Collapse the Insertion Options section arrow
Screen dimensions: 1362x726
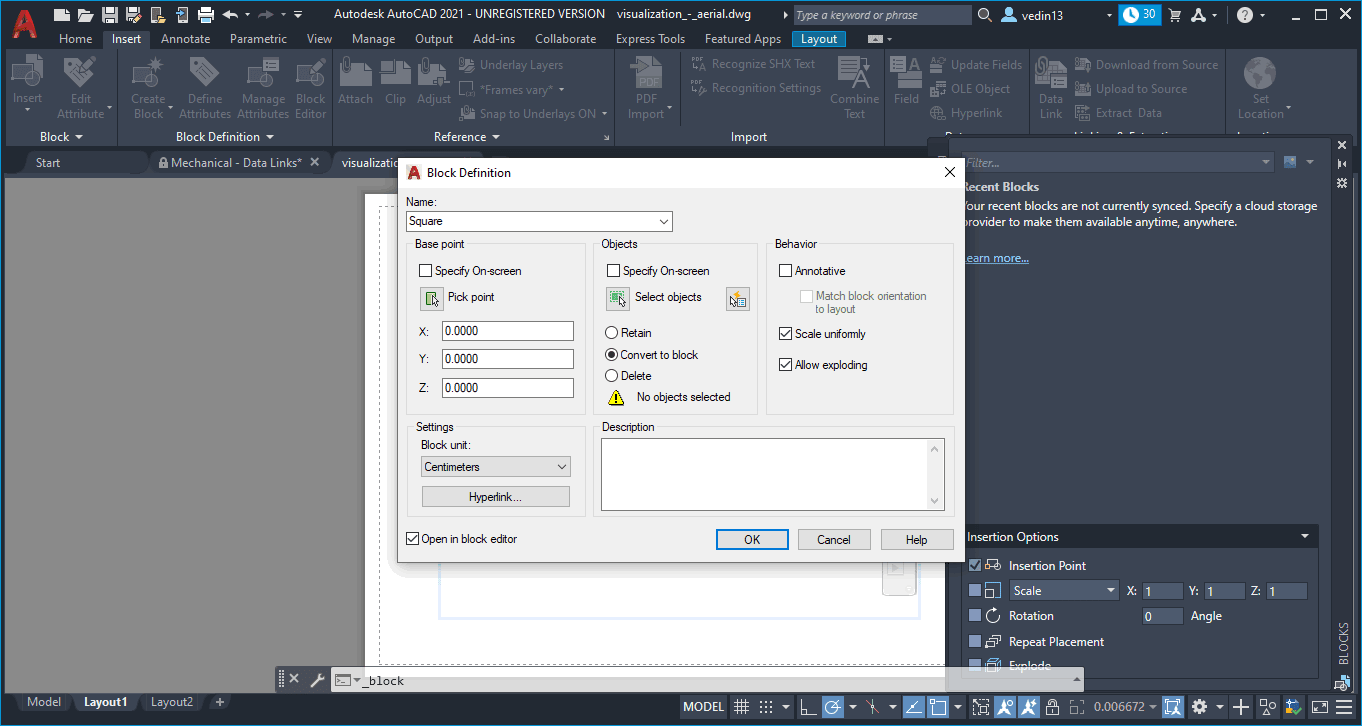(1304, 537)
